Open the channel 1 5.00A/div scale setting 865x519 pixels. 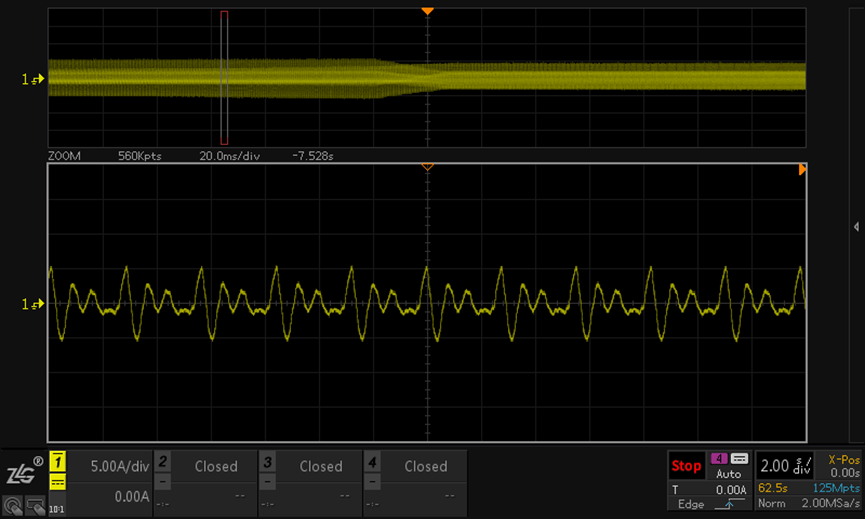[119, 466]
